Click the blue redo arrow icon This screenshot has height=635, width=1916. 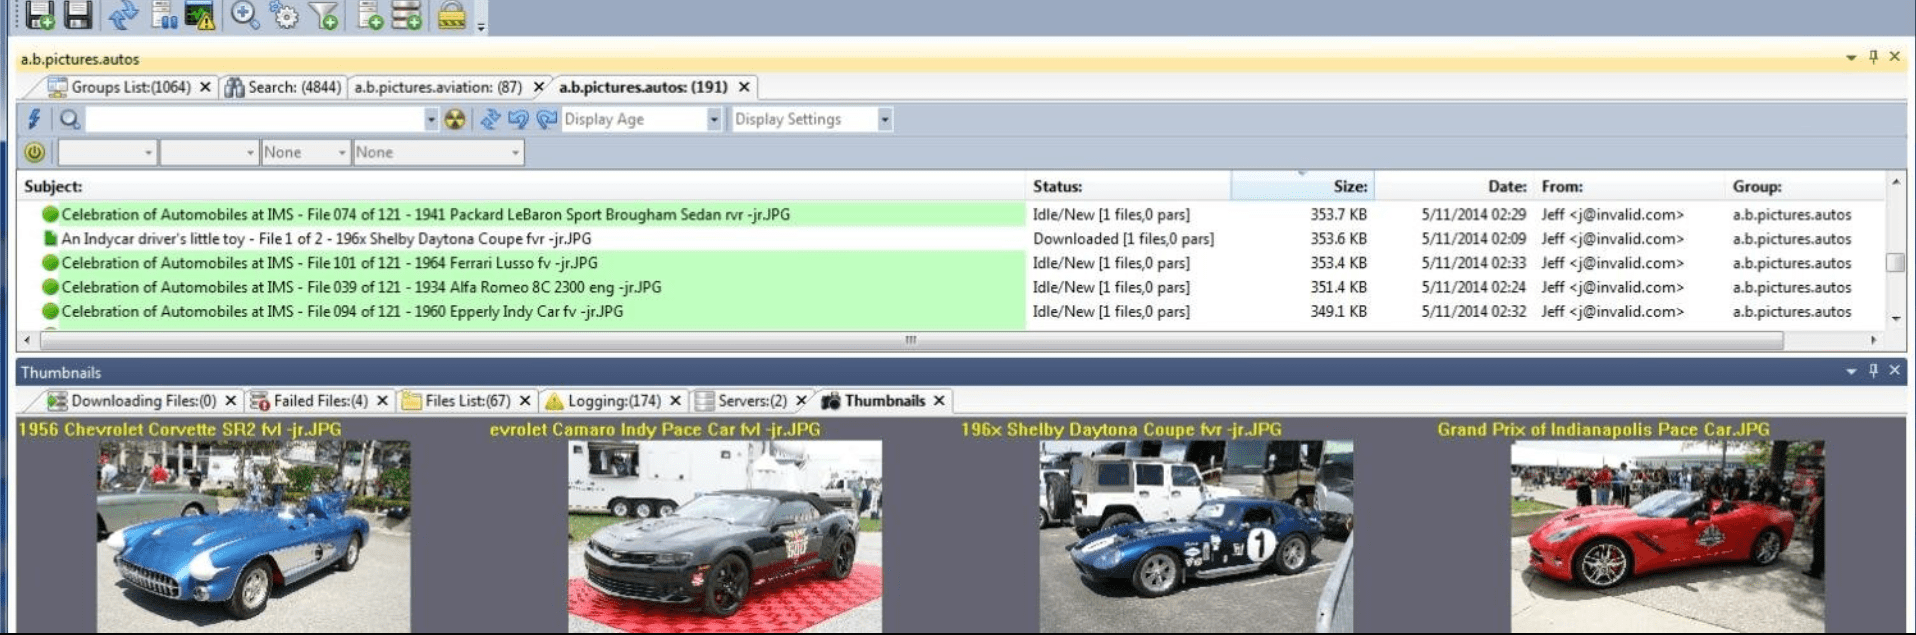[546, 119]
